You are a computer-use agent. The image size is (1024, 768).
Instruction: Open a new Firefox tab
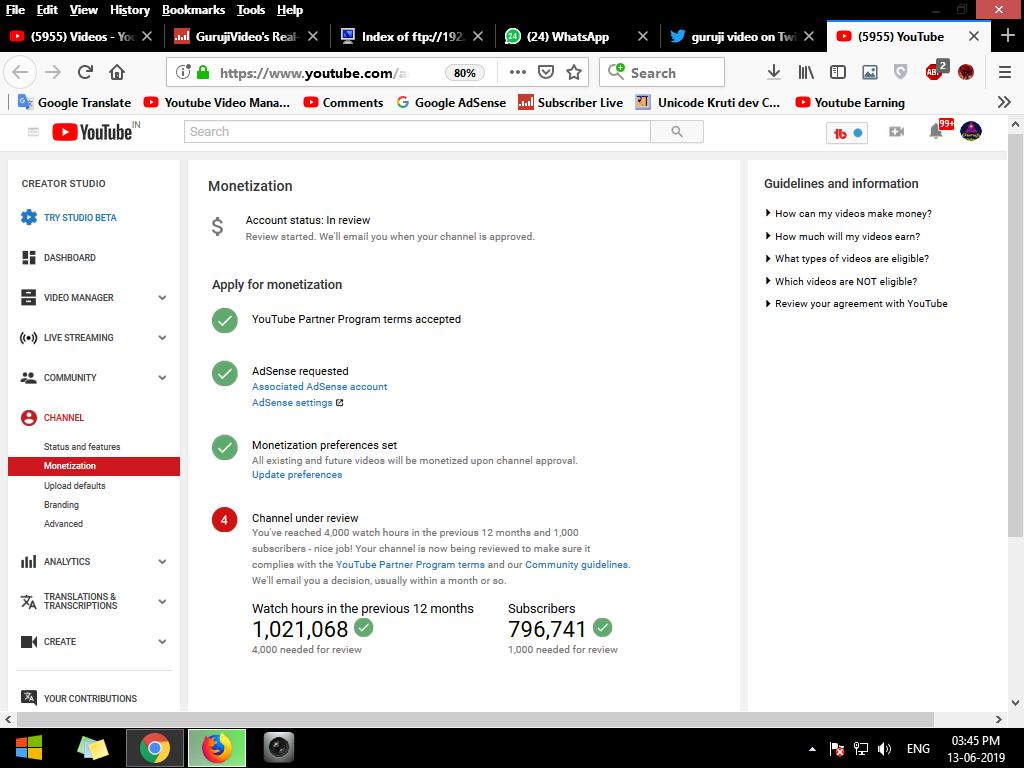[x=1007, y=36]
